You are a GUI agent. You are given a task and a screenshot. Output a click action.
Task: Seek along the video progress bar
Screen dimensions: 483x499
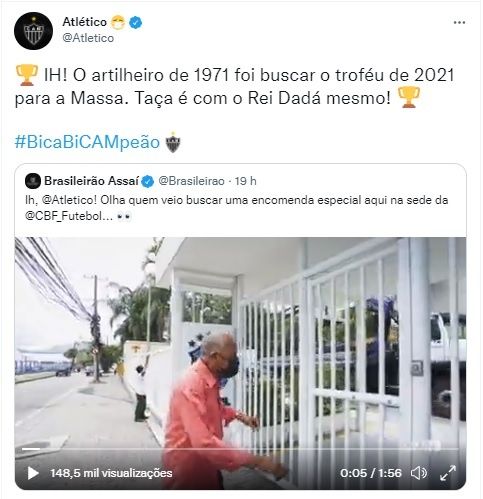tap(240, 449)
